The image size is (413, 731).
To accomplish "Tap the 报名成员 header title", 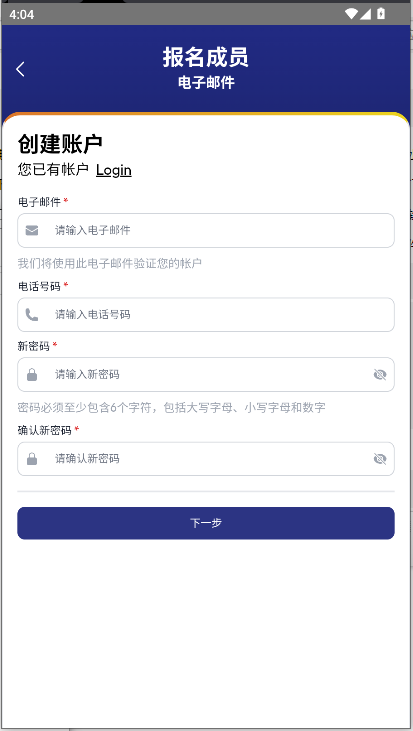I will [206, 57].
